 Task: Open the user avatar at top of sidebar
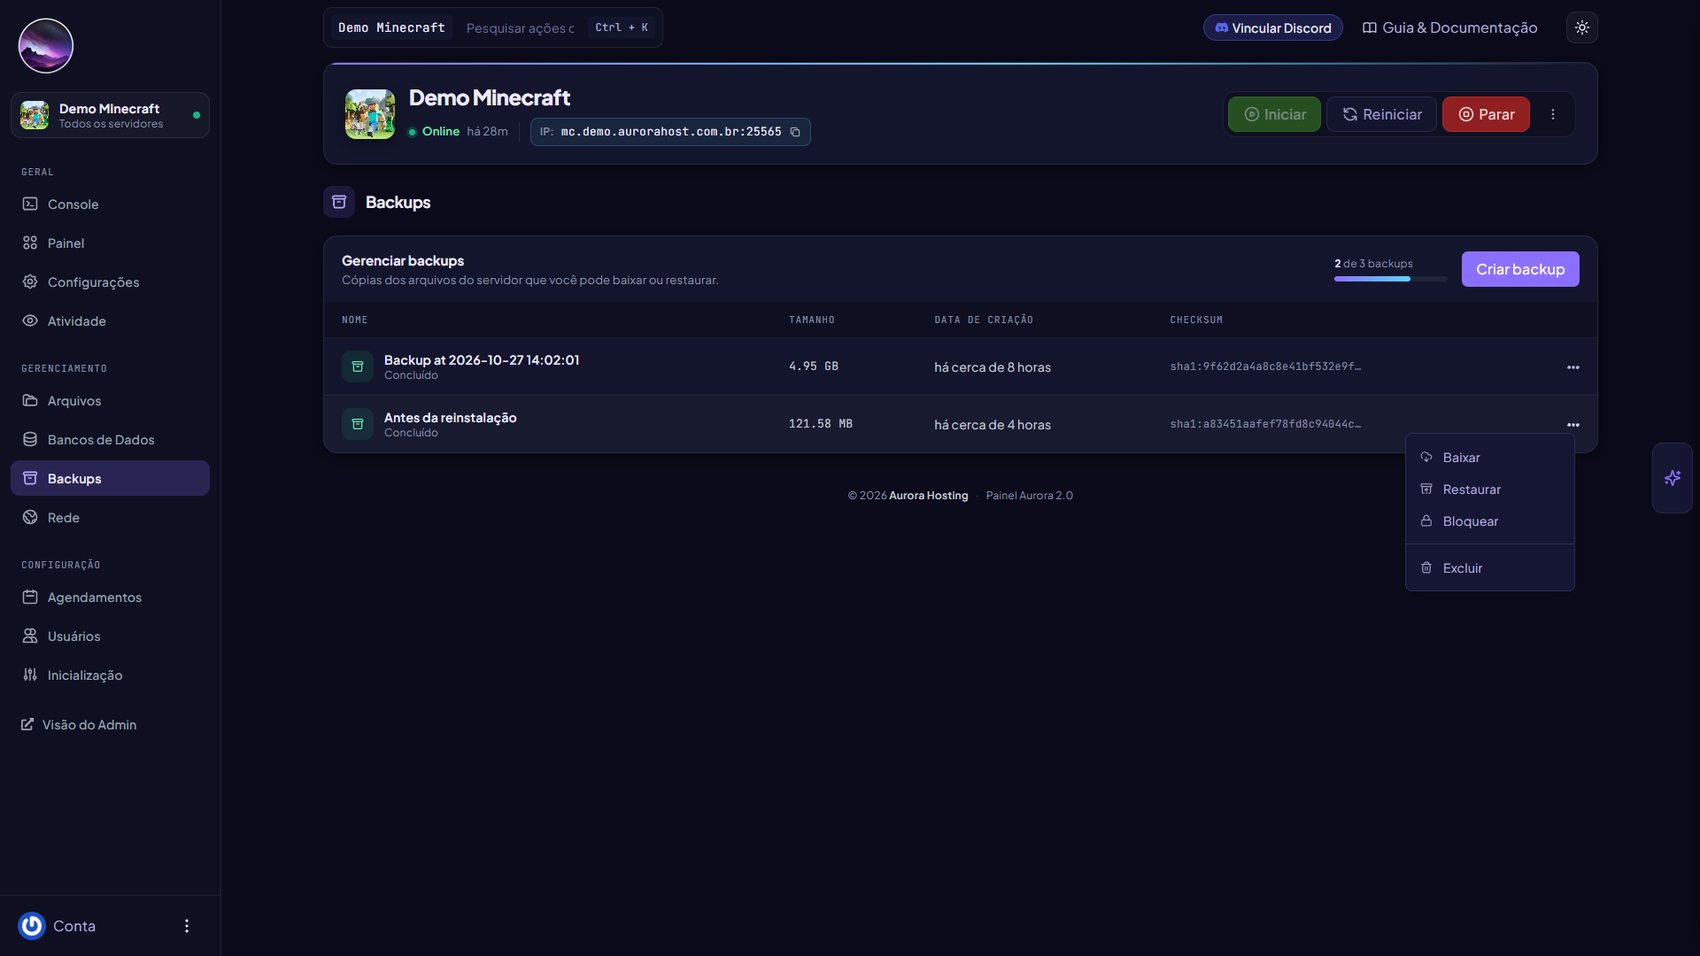(46, 46)
